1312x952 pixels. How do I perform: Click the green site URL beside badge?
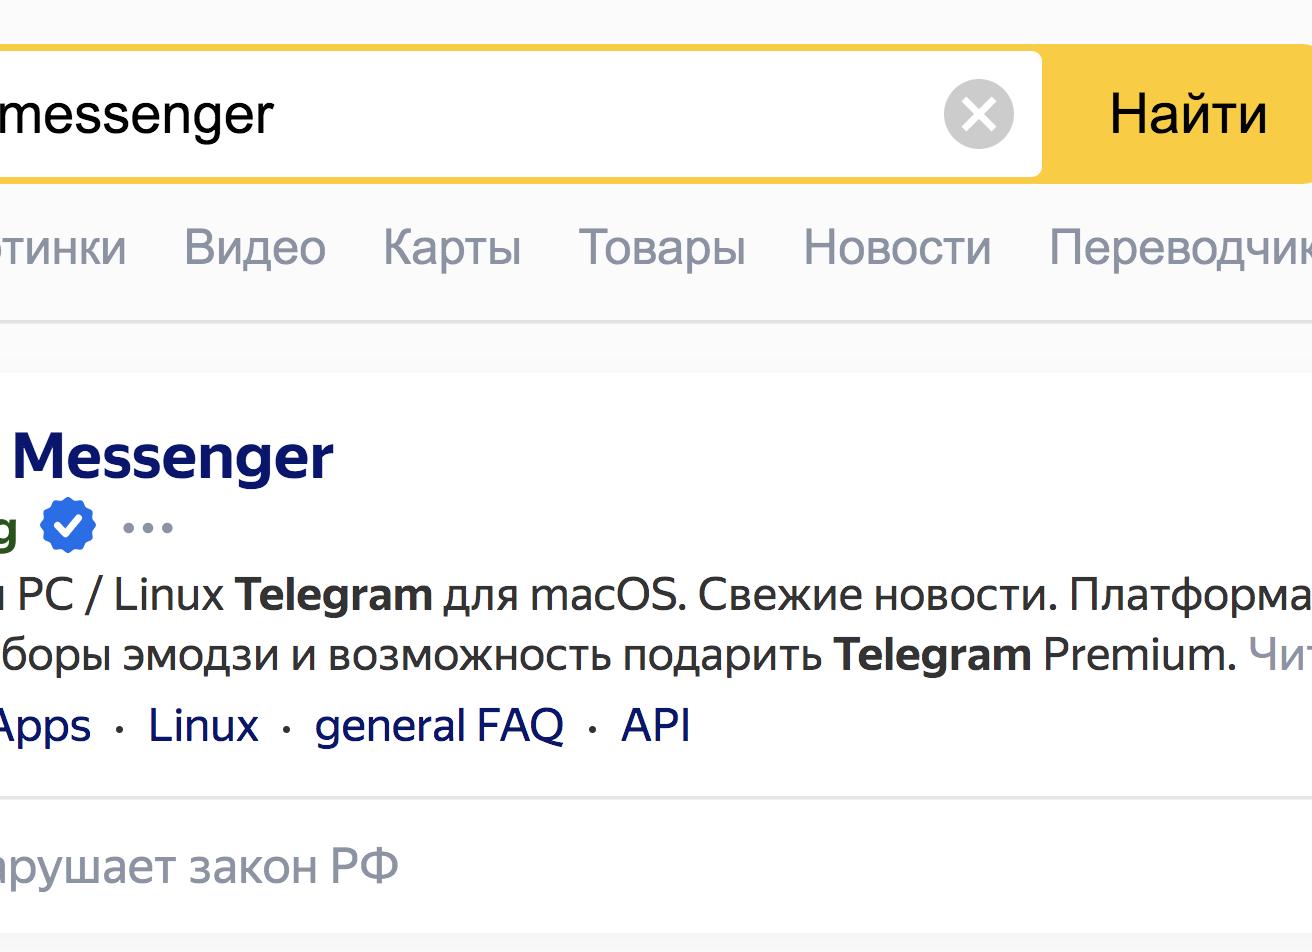click(8, 527)
